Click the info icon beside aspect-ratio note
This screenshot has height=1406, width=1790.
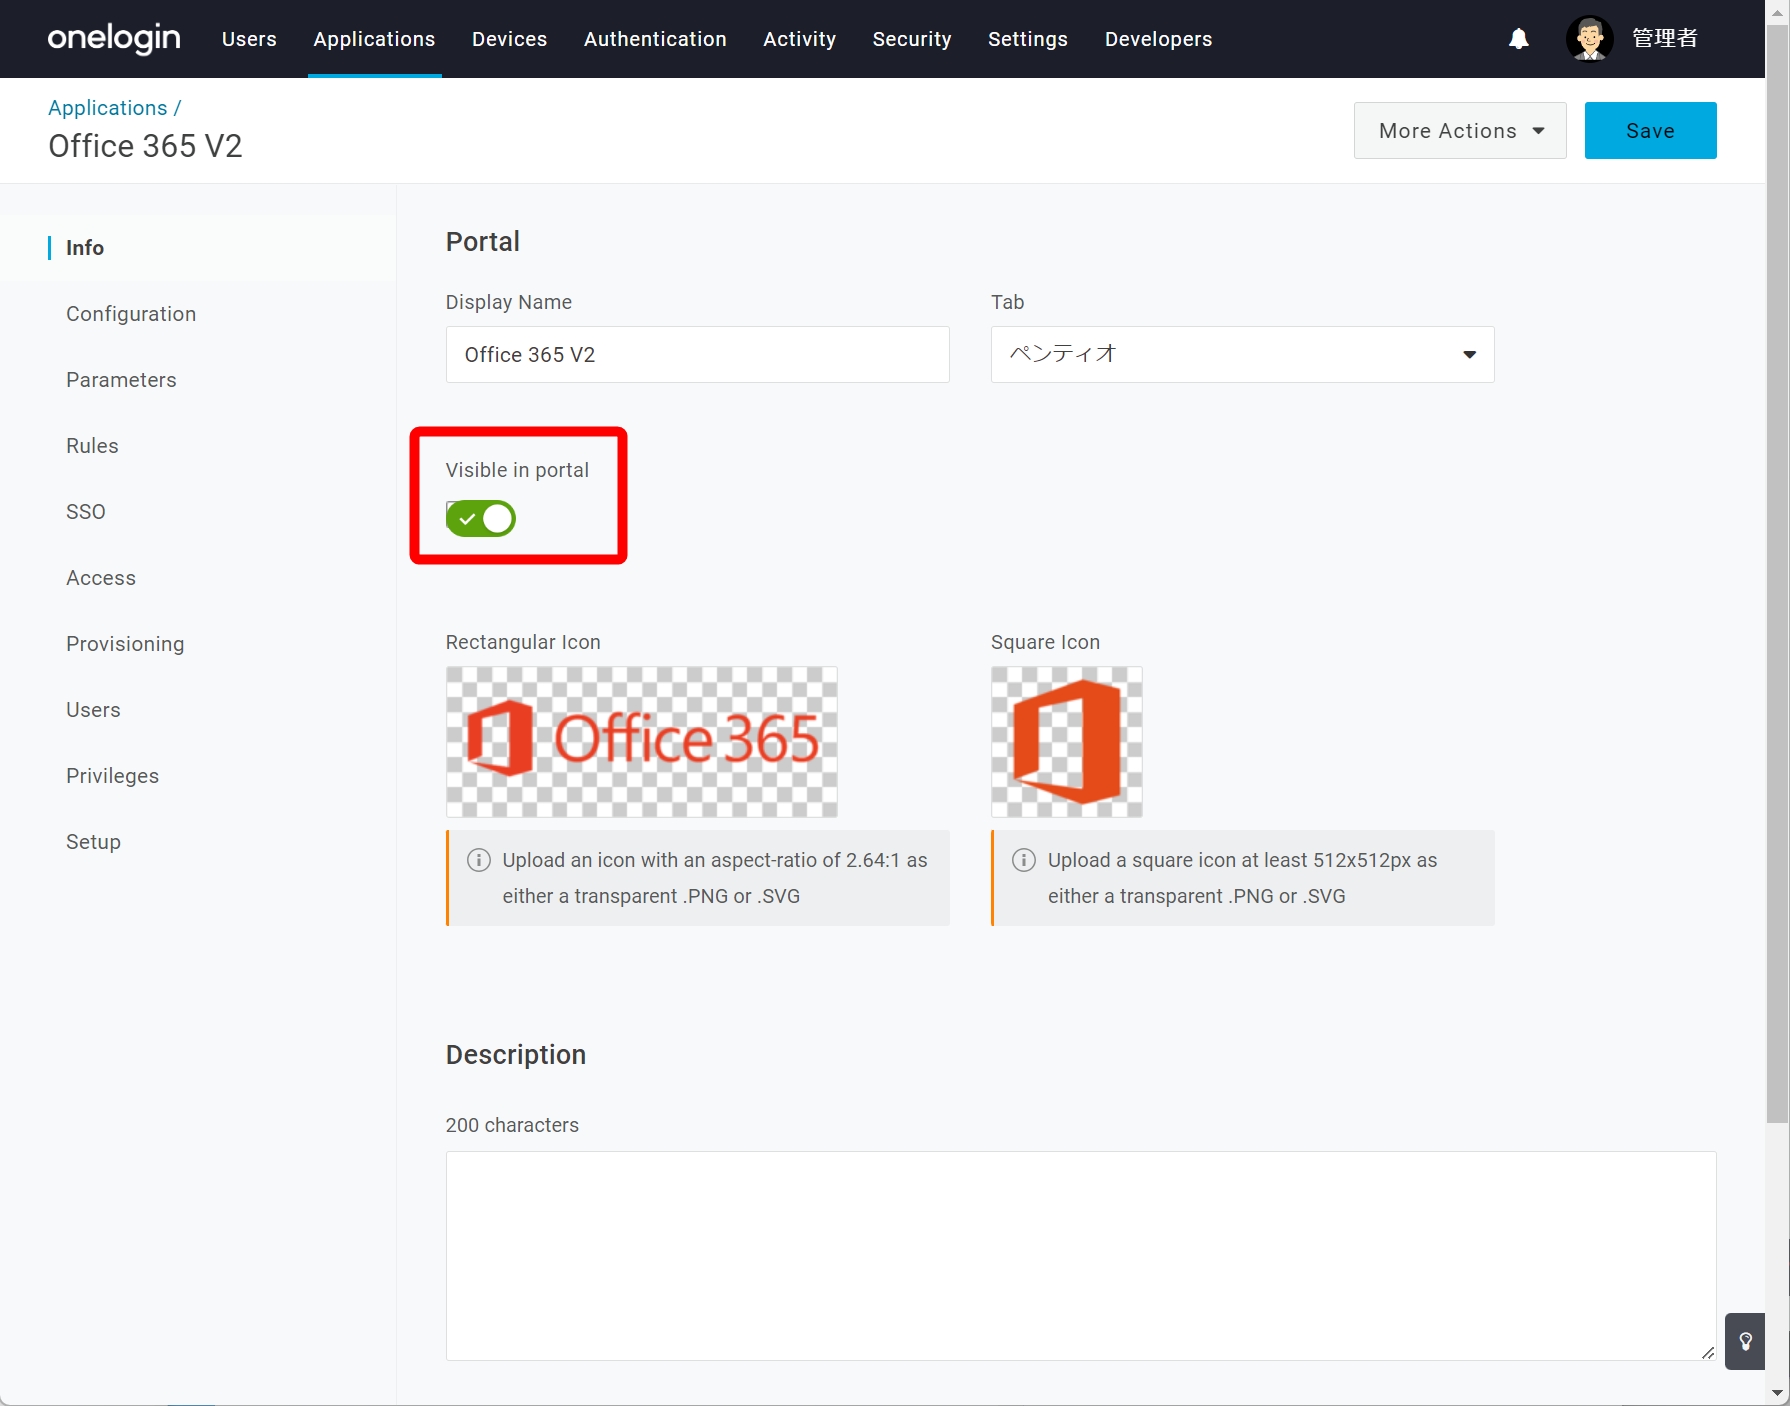[479, 860]
